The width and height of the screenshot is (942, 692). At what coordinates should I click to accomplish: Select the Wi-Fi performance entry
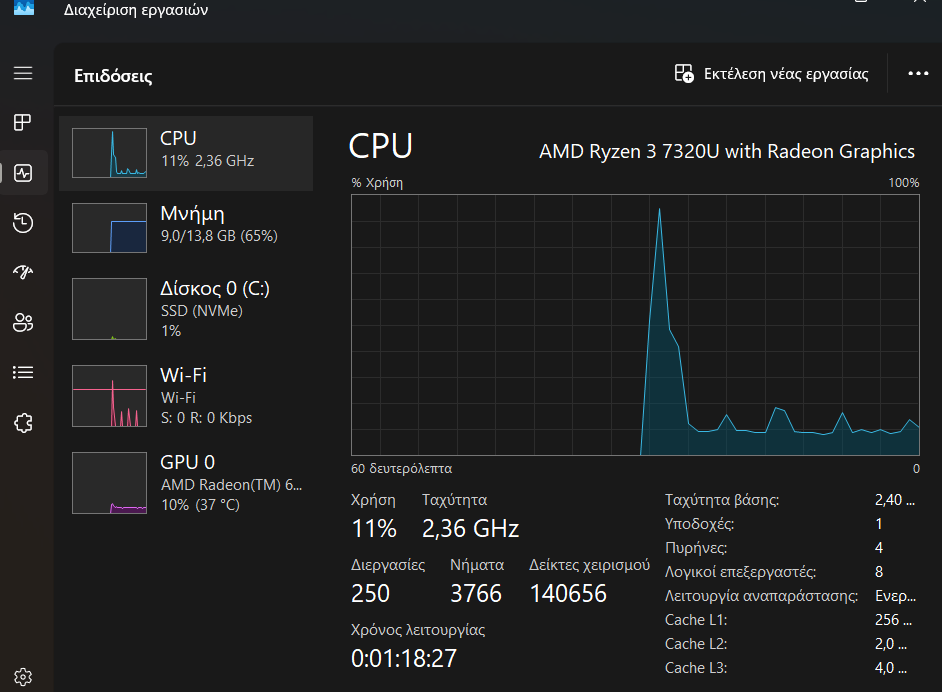click(186, 395)
